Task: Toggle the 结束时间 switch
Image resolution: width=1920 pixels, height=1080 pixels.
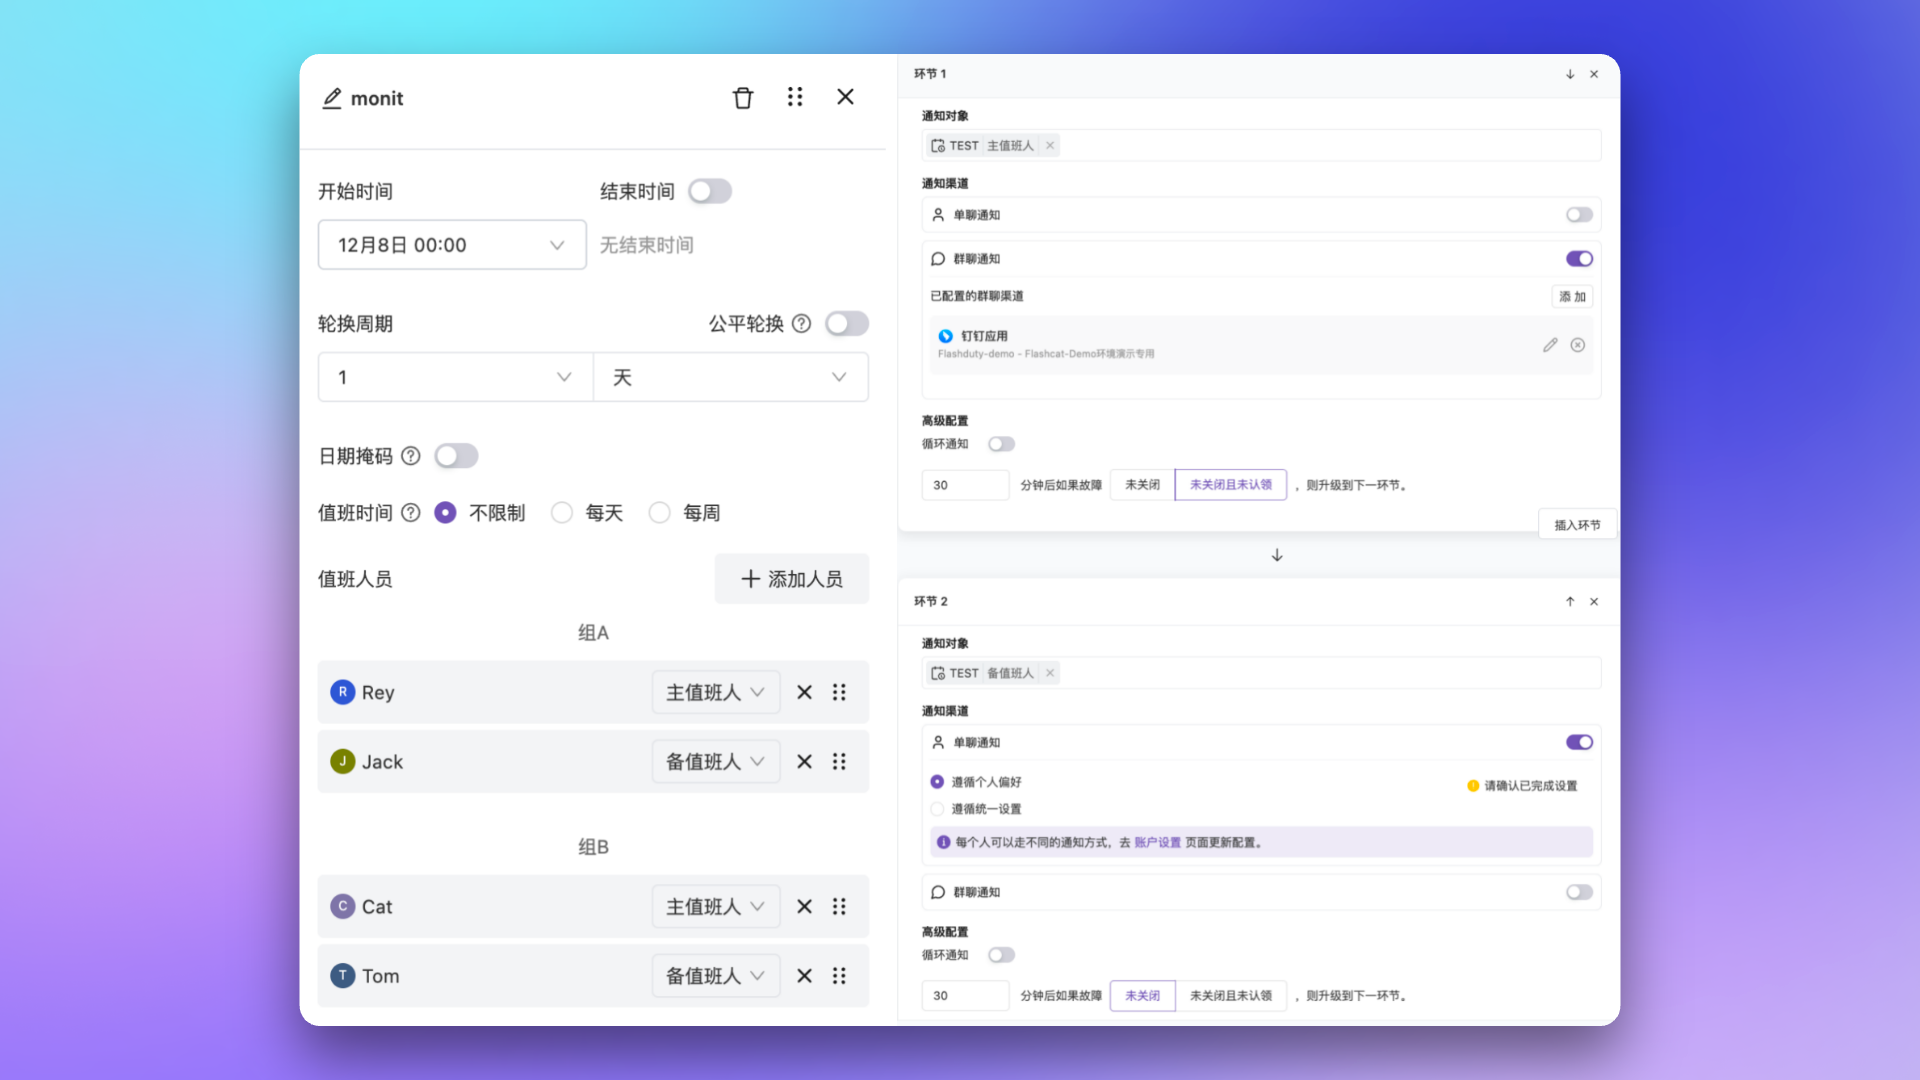Action: click(x=710, y=191)
